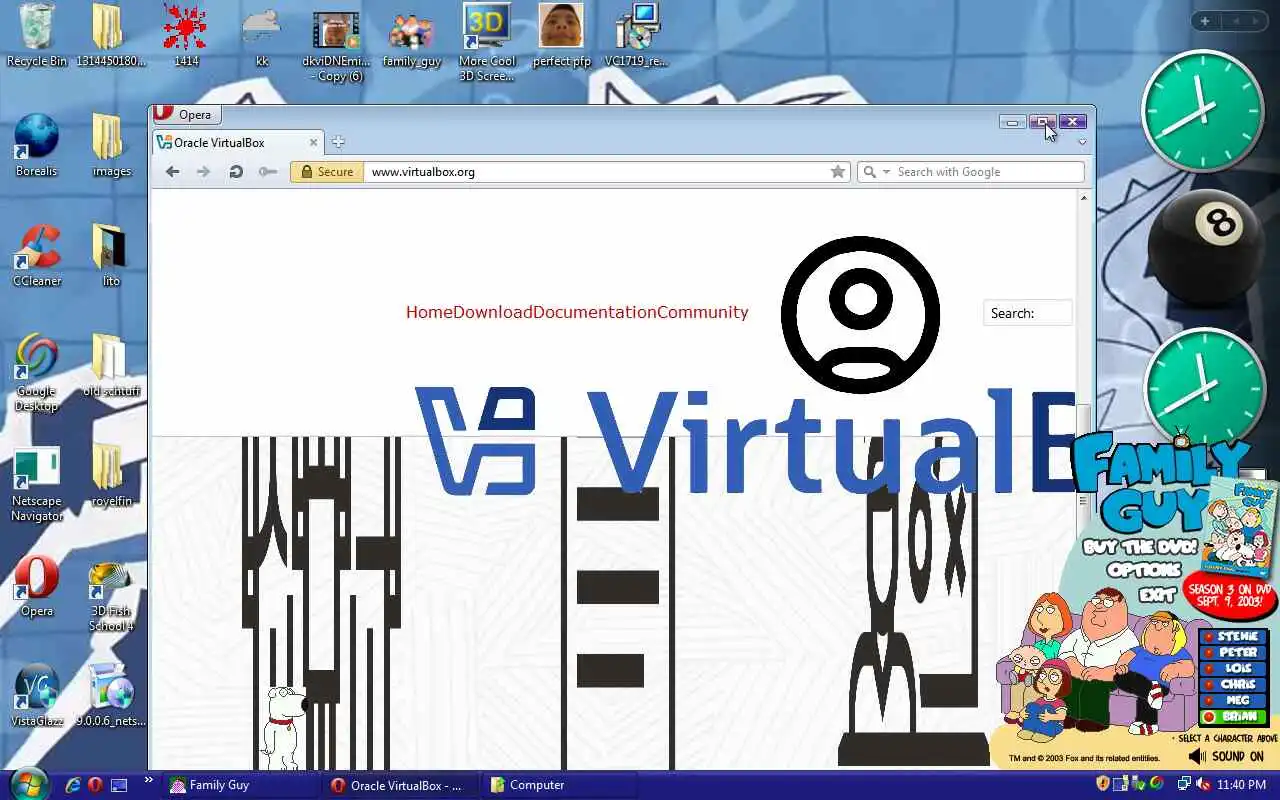The image size is (1280, 800).
Task: Click the large user account icon
Action: (860, 315)
